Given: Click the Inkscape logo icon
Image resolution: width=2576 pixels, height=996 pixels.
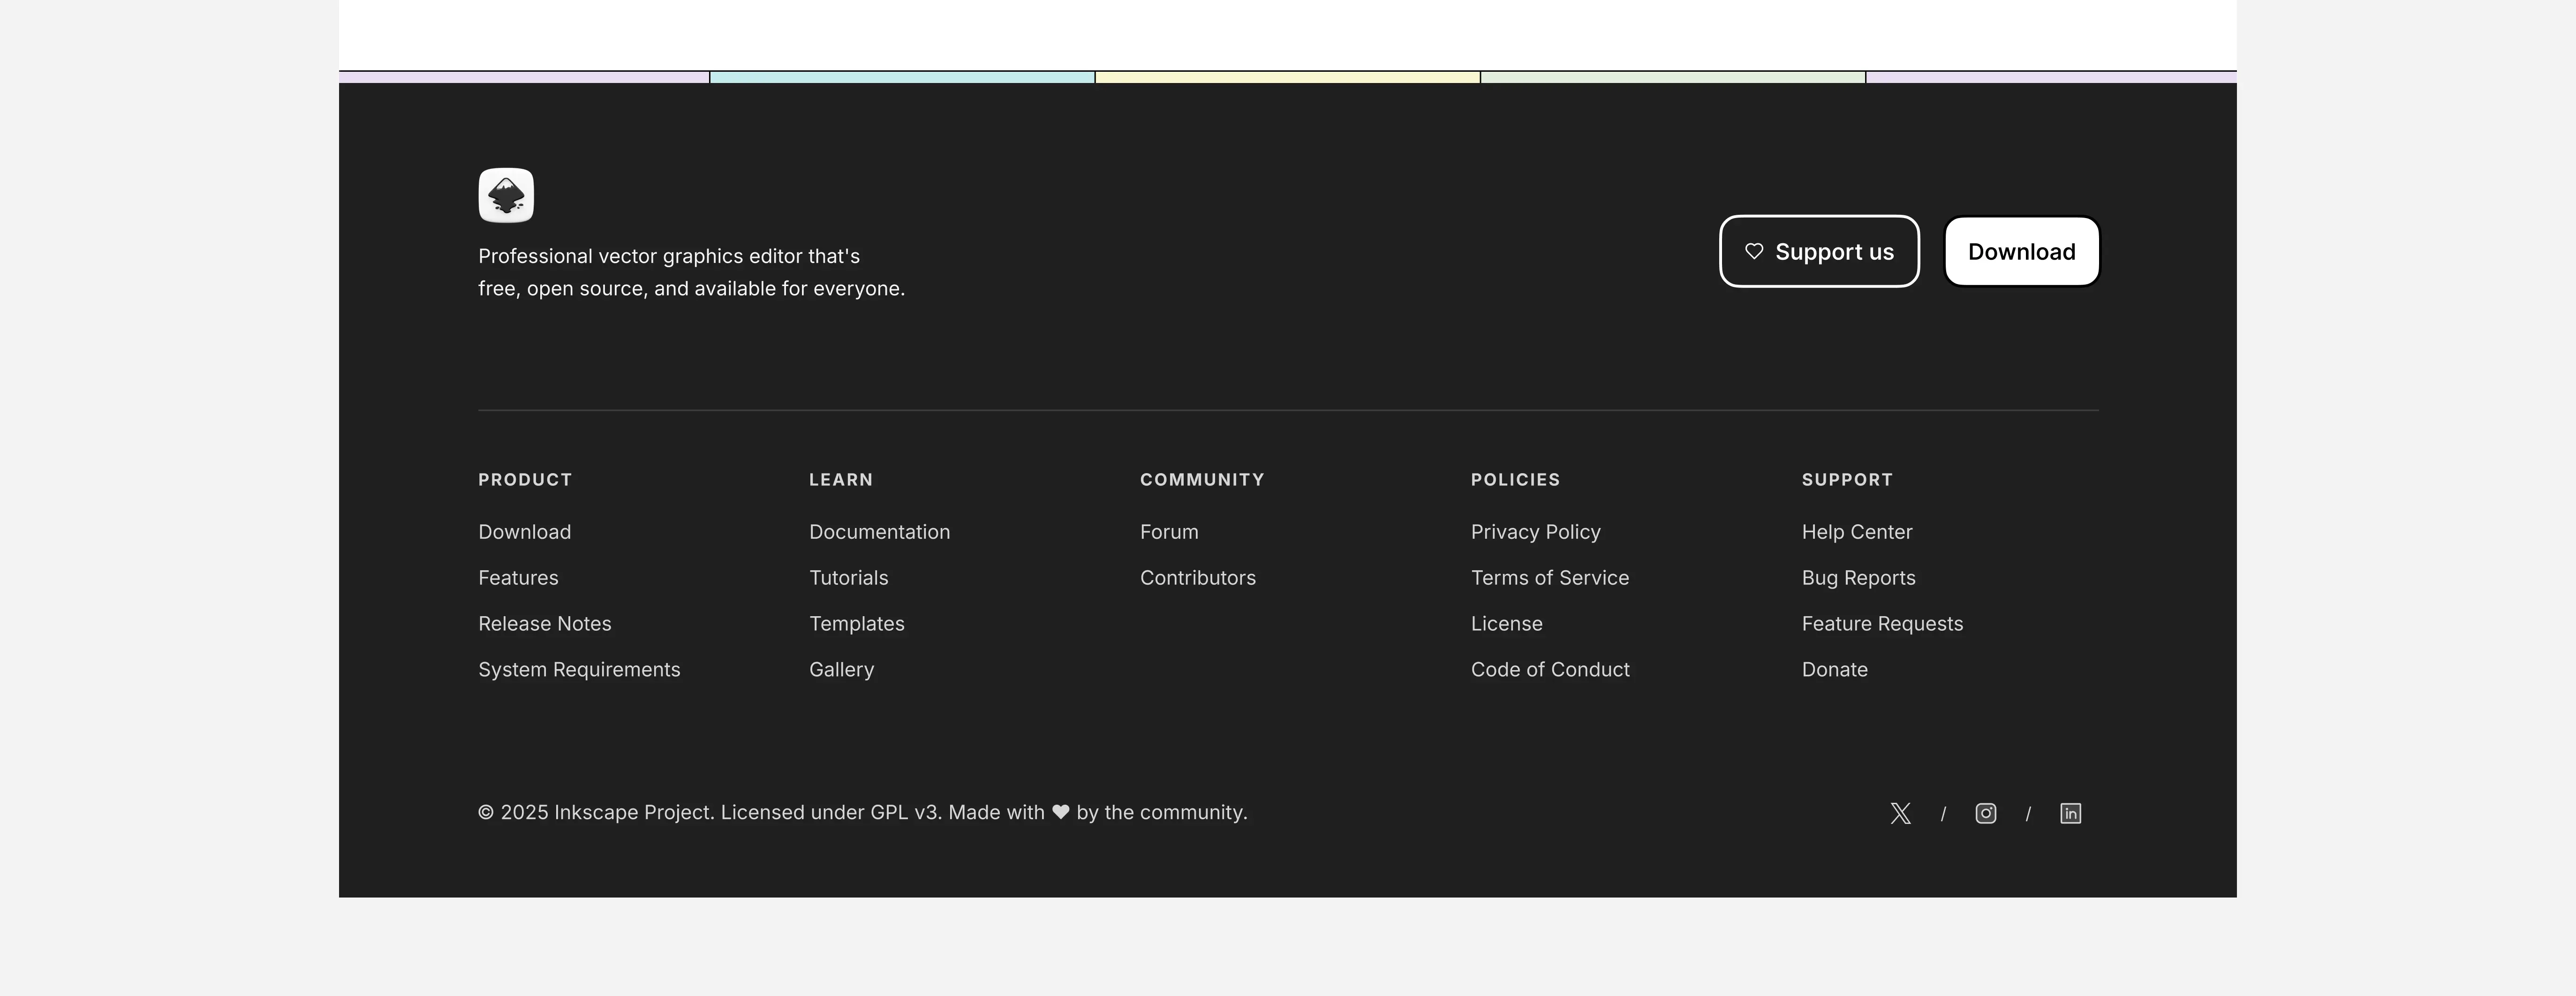Looking at the screenshot, I should click(506, 195).
